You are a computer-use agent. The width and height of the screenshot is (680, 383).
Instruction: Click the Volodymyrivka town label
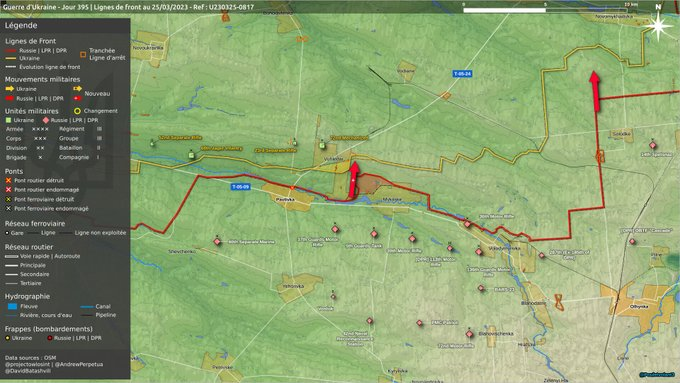[x=504, y=249]
